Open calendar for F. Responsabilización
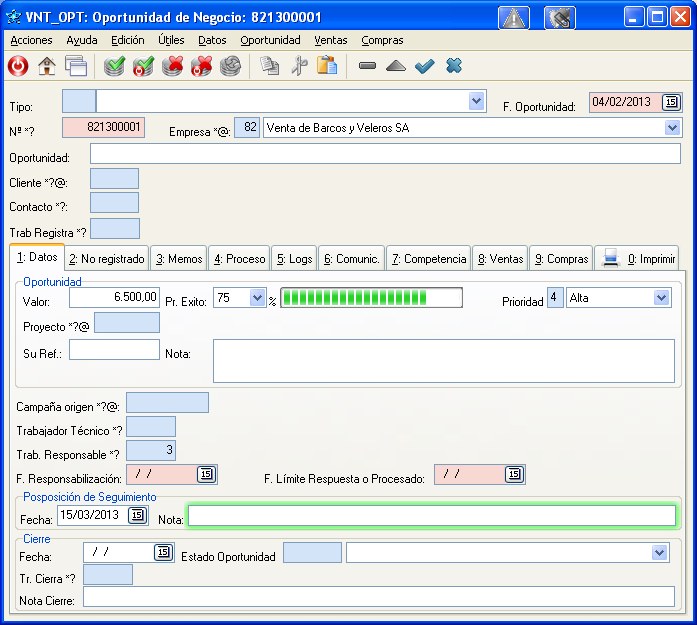 206,474
